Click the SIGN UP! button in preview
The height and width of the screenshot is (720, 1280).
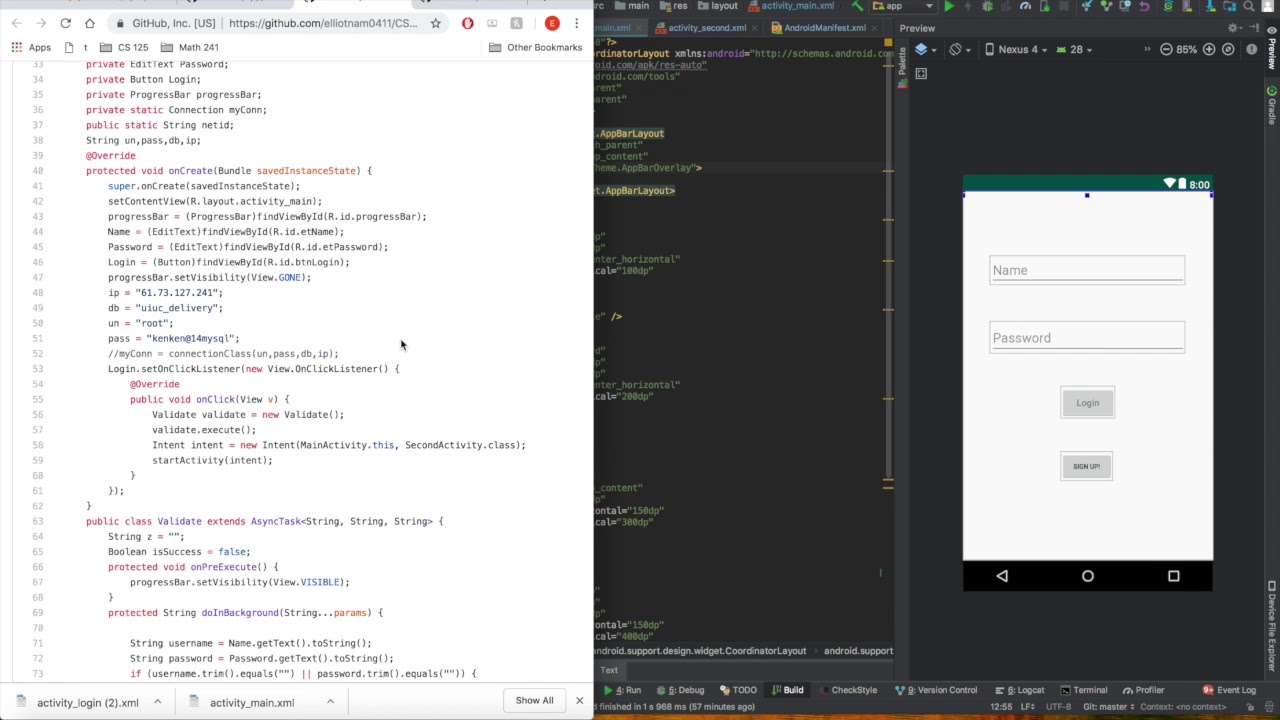click(x=1086, y=466)
